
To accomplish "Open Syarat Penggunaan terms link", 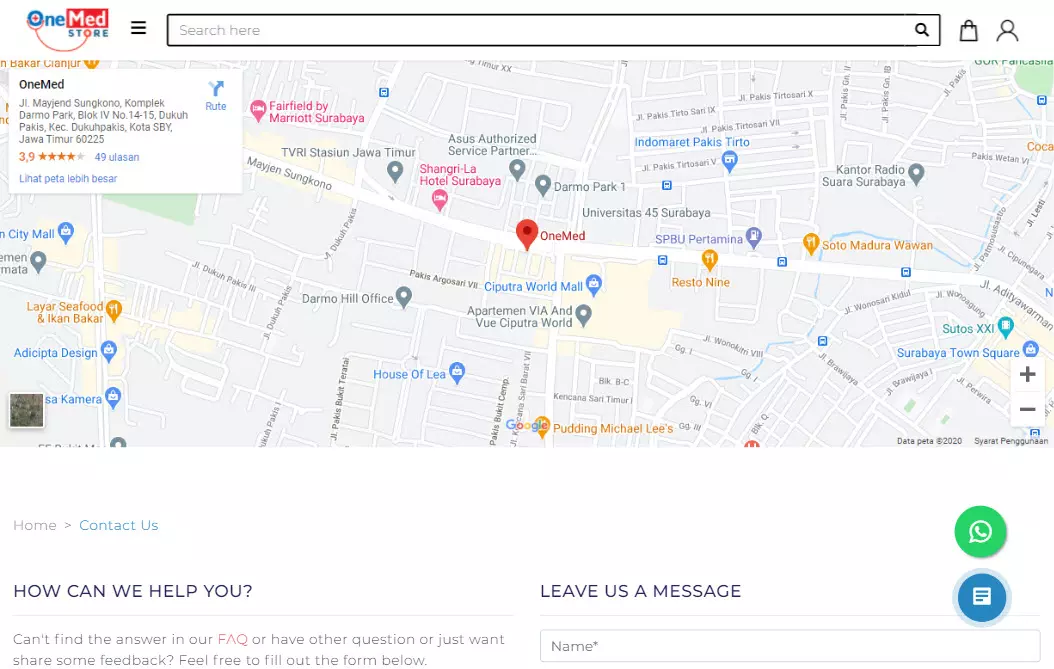I will (x=1011, y=441).
